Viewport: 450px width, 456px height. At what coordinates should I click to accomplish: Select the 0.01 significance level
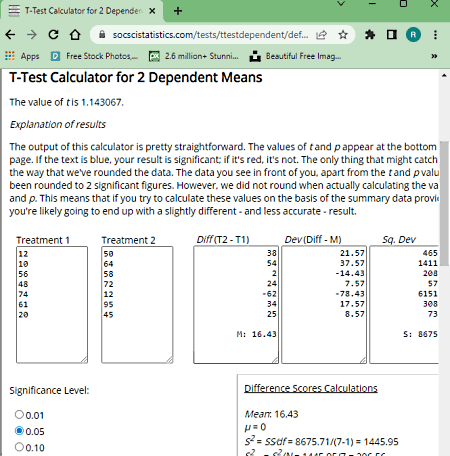coord(19,414)
